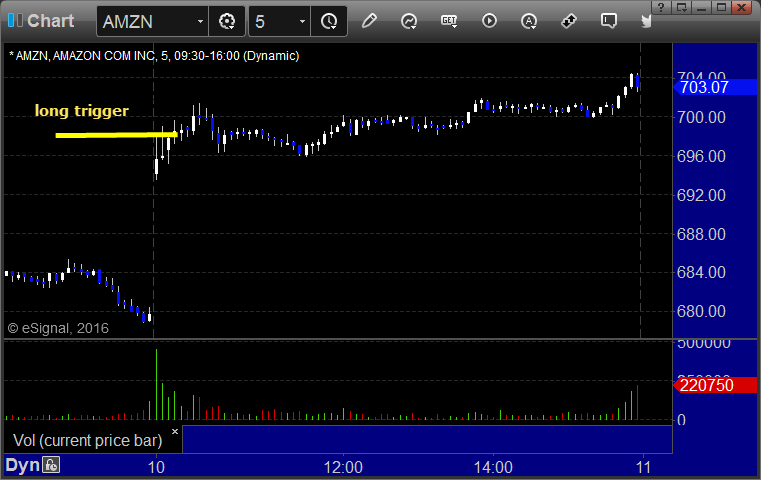Image resolution: width=761 pixels, height=480 pixels.
Task: Open the time template clock icon
Action: point(329,22)
